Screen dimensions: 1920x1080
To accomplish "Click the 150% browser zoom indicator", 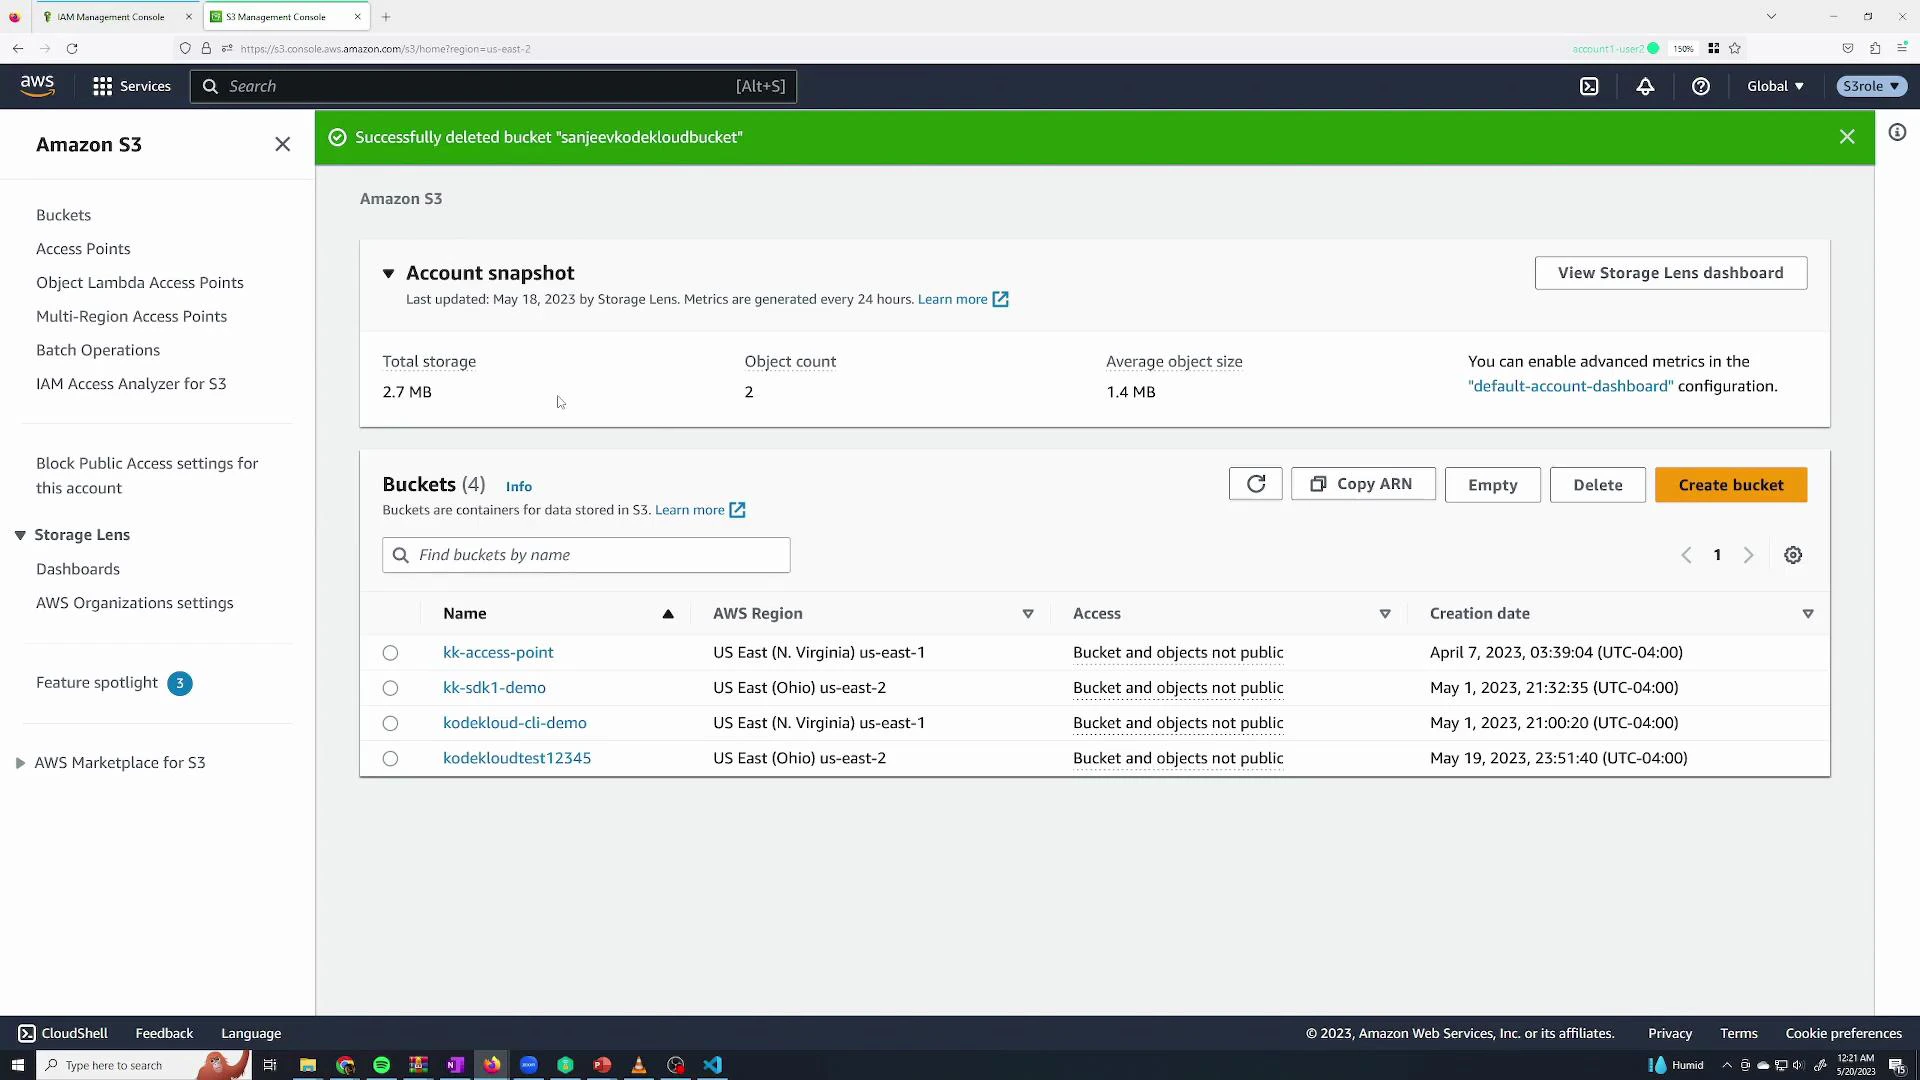I will (1684, 48).
